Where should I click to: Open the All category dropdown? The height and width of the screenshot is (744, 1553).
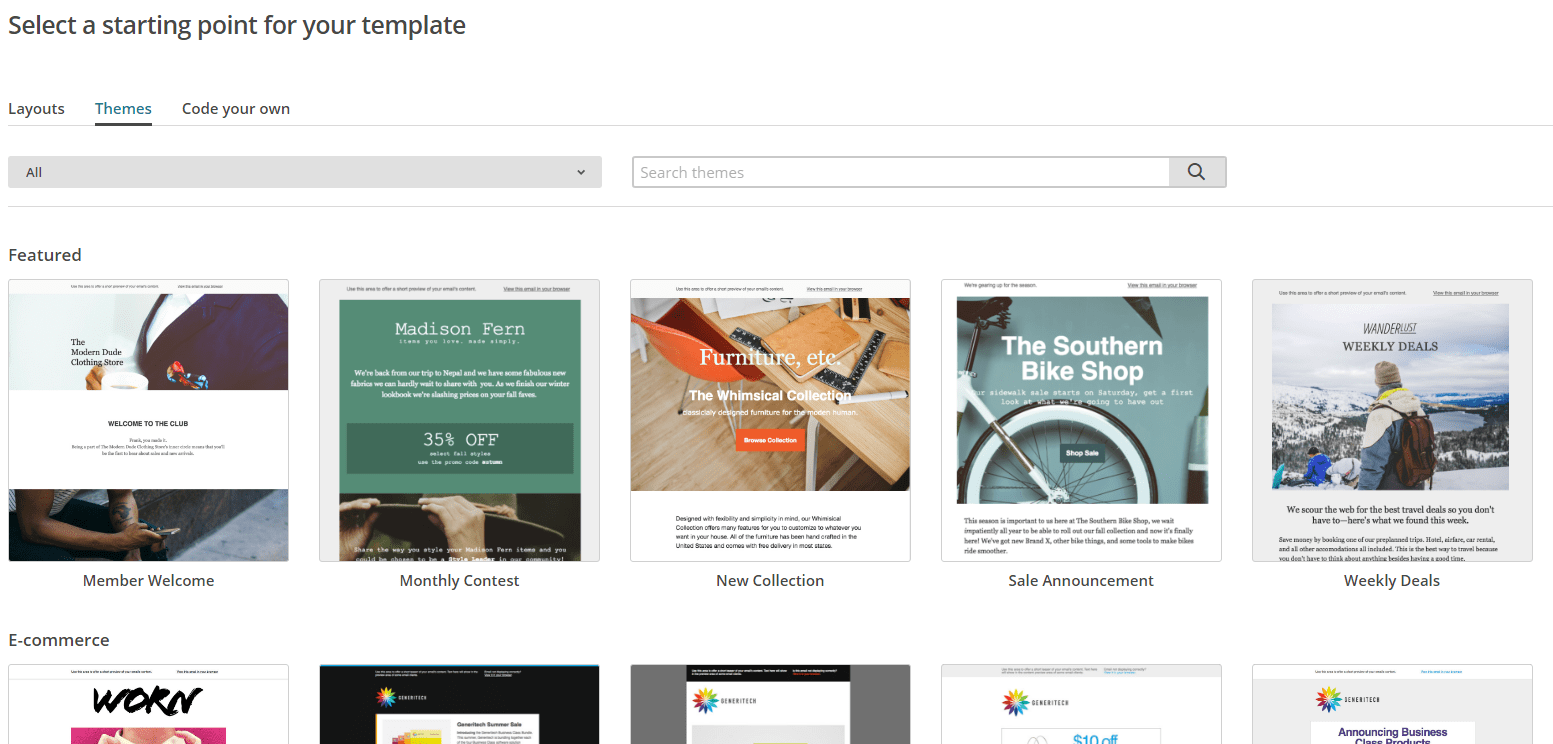click(x=305, y=172)
